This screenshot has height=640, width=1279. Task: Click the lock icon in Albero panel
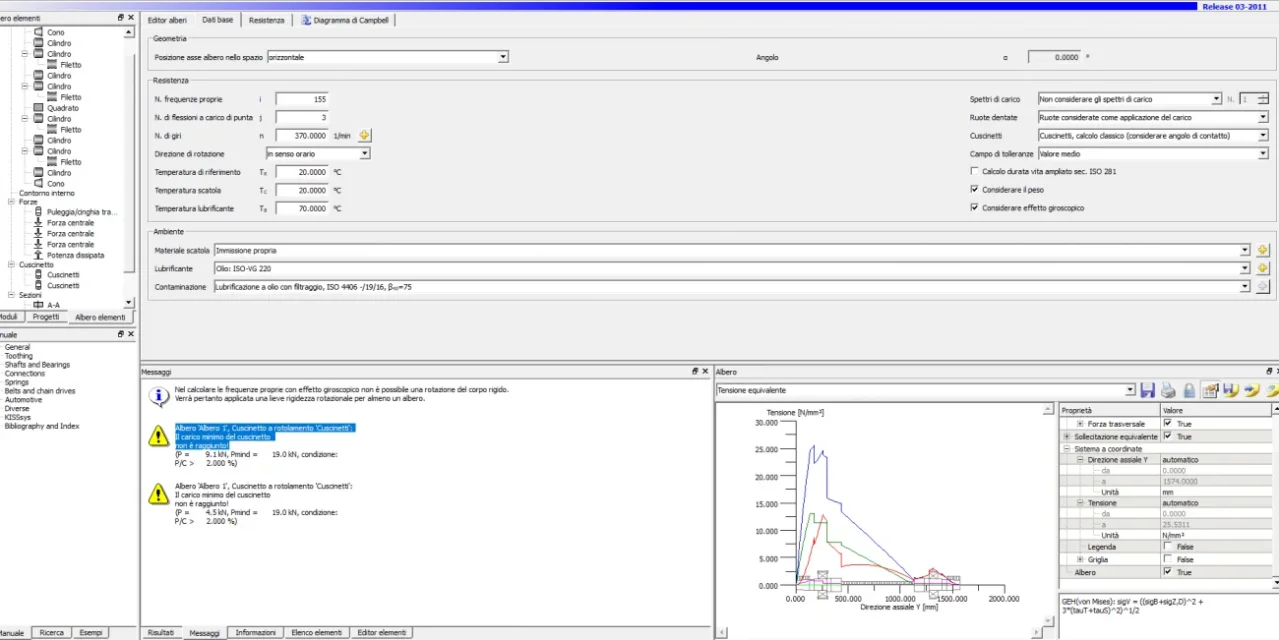coord(1188,390)
